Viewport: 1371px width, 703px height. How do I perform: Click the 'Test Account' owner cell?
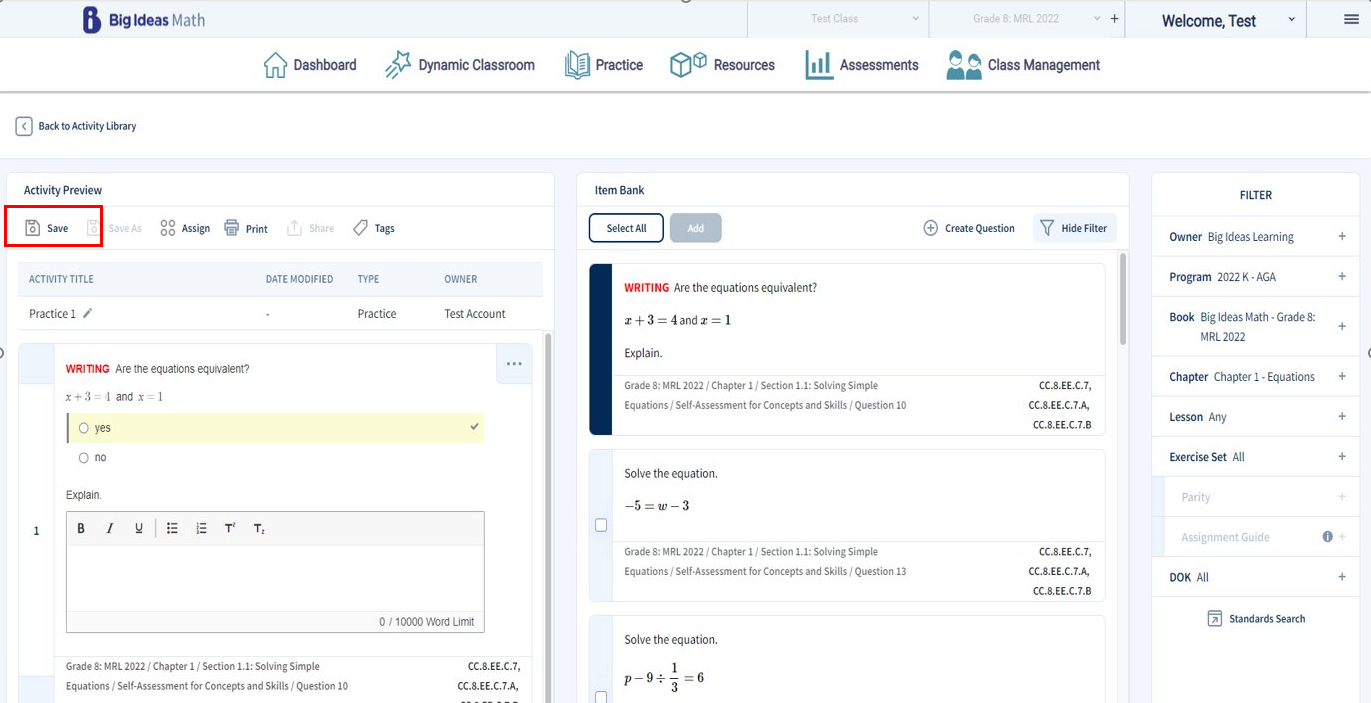point(475,314)
